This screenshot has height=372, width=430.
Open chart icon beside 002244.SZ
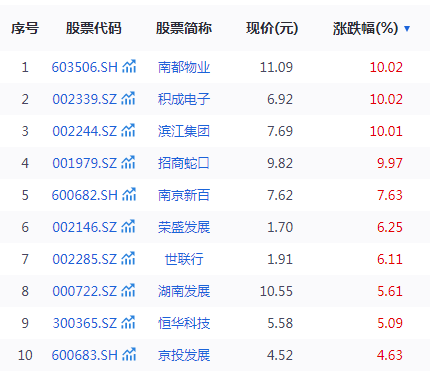click(x=128, y=130)
